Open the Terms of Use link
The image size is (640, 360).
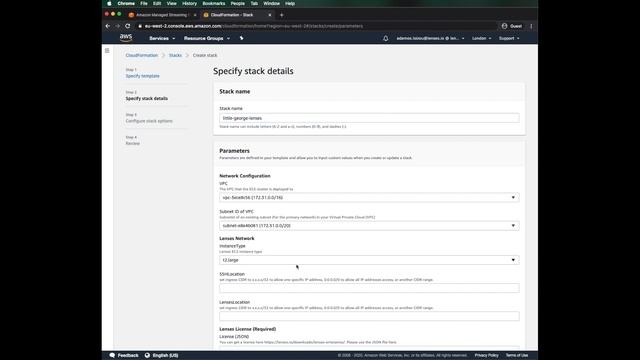point(517,356)
